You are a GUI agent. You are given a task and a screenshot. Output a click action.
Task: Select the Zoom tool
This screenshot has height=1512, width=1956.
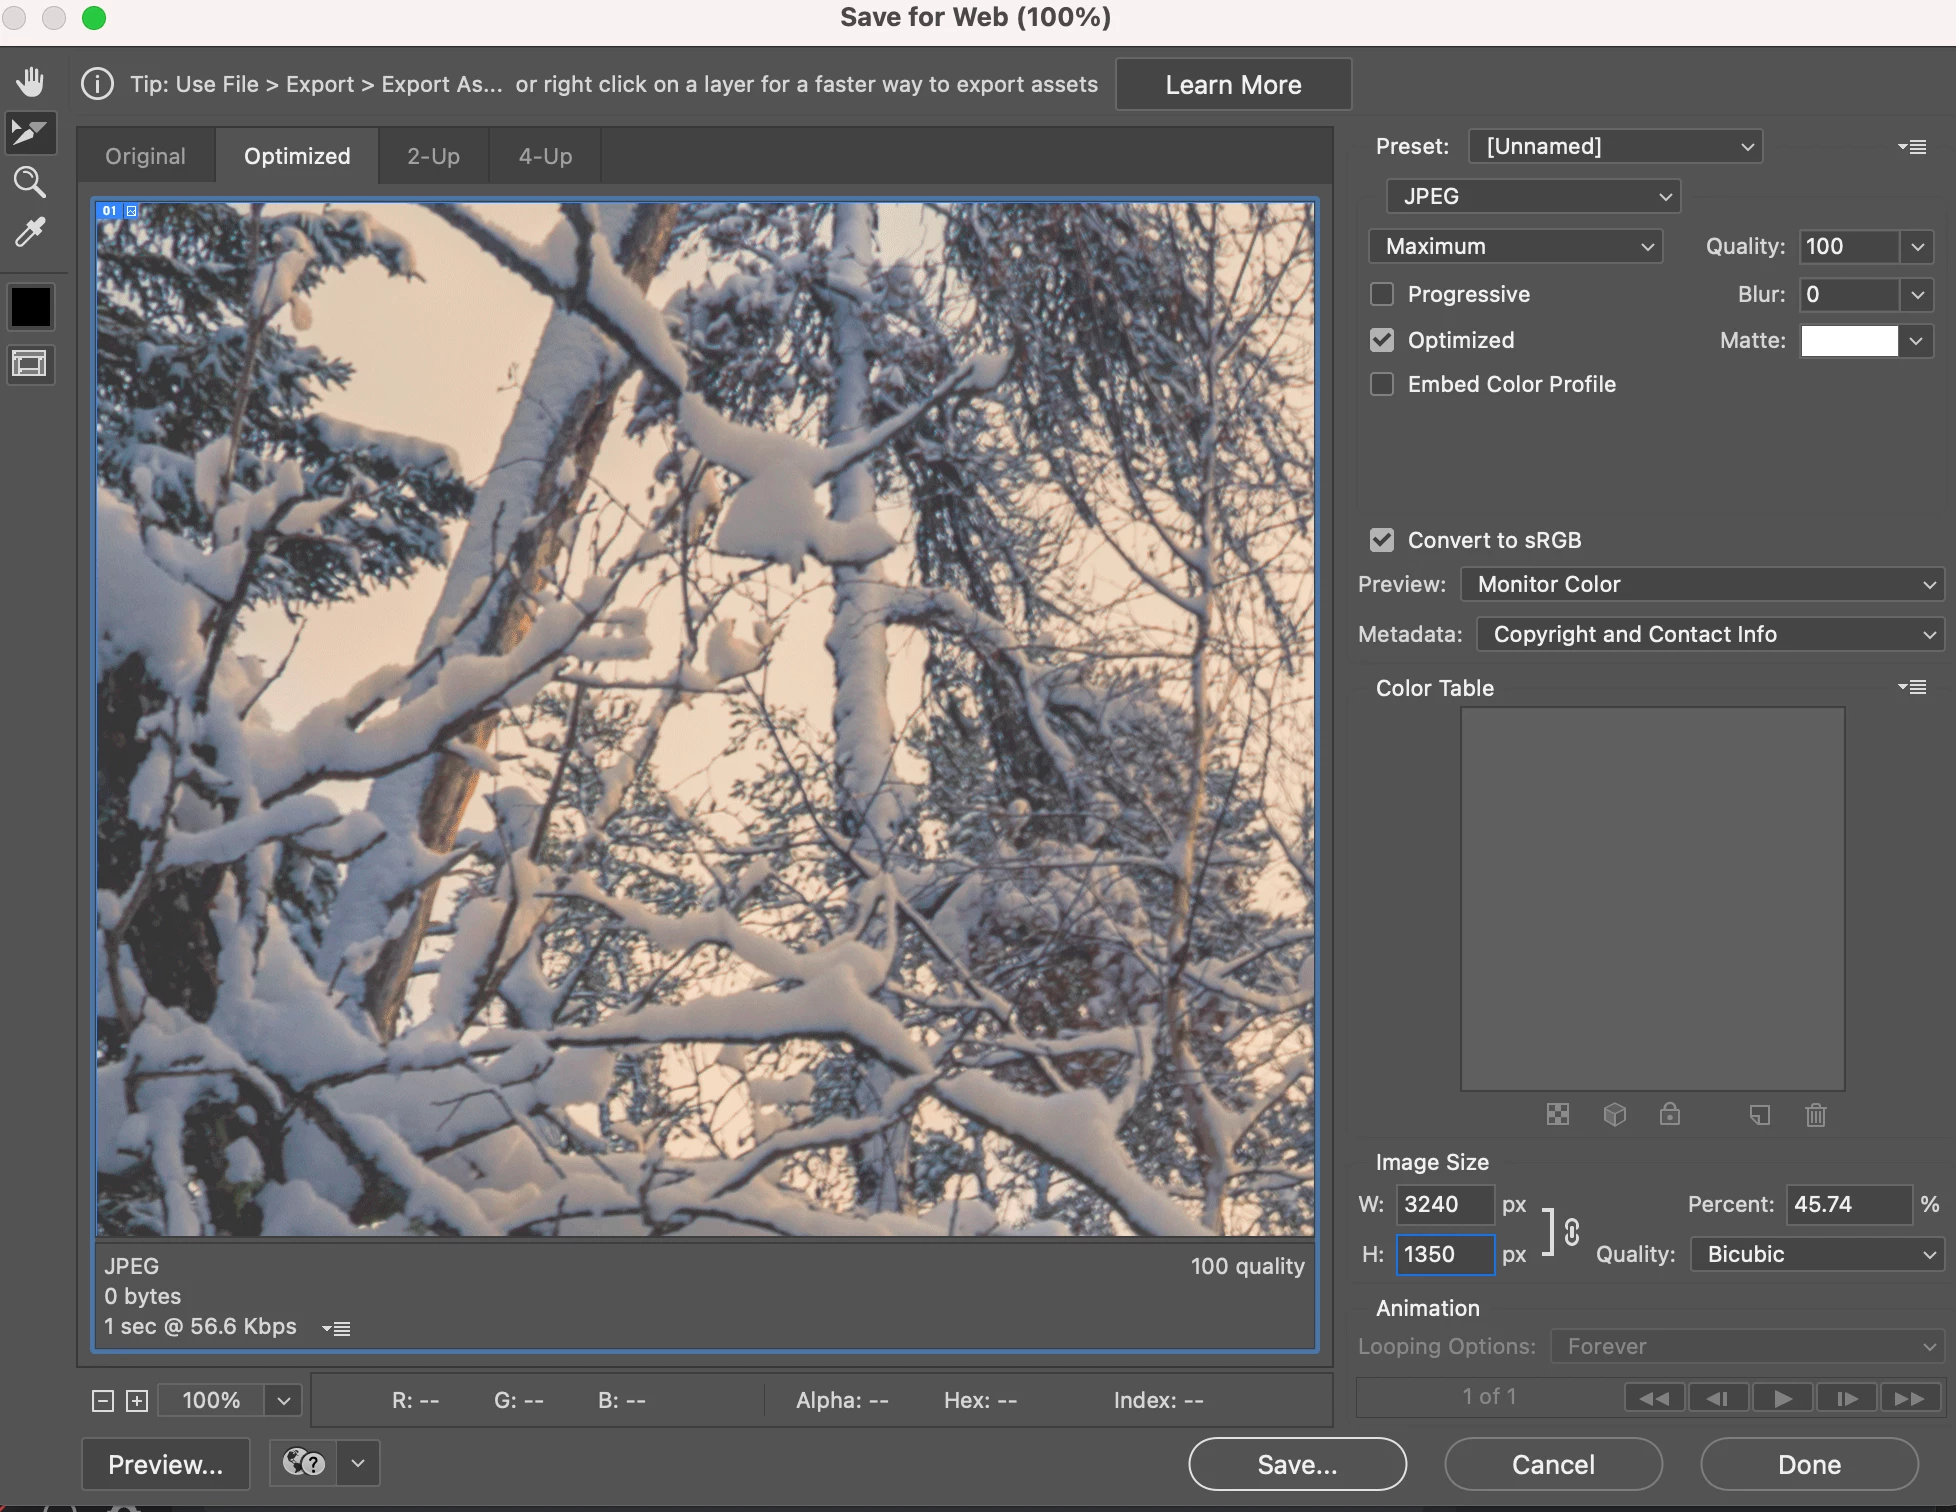[30, 182]
